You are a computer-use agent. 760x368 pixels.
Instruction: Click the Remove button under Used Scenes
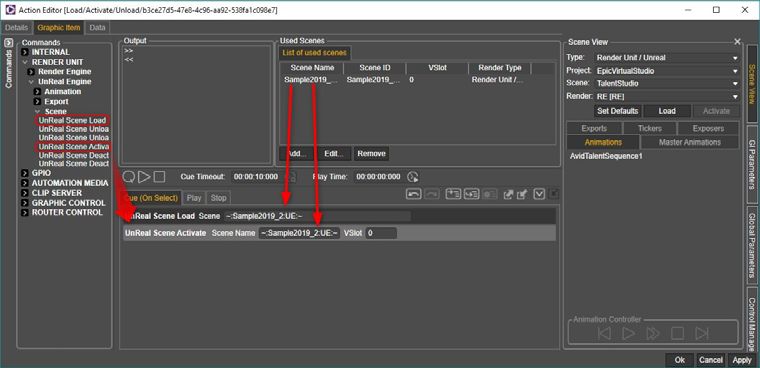click(x=371, y=154)
